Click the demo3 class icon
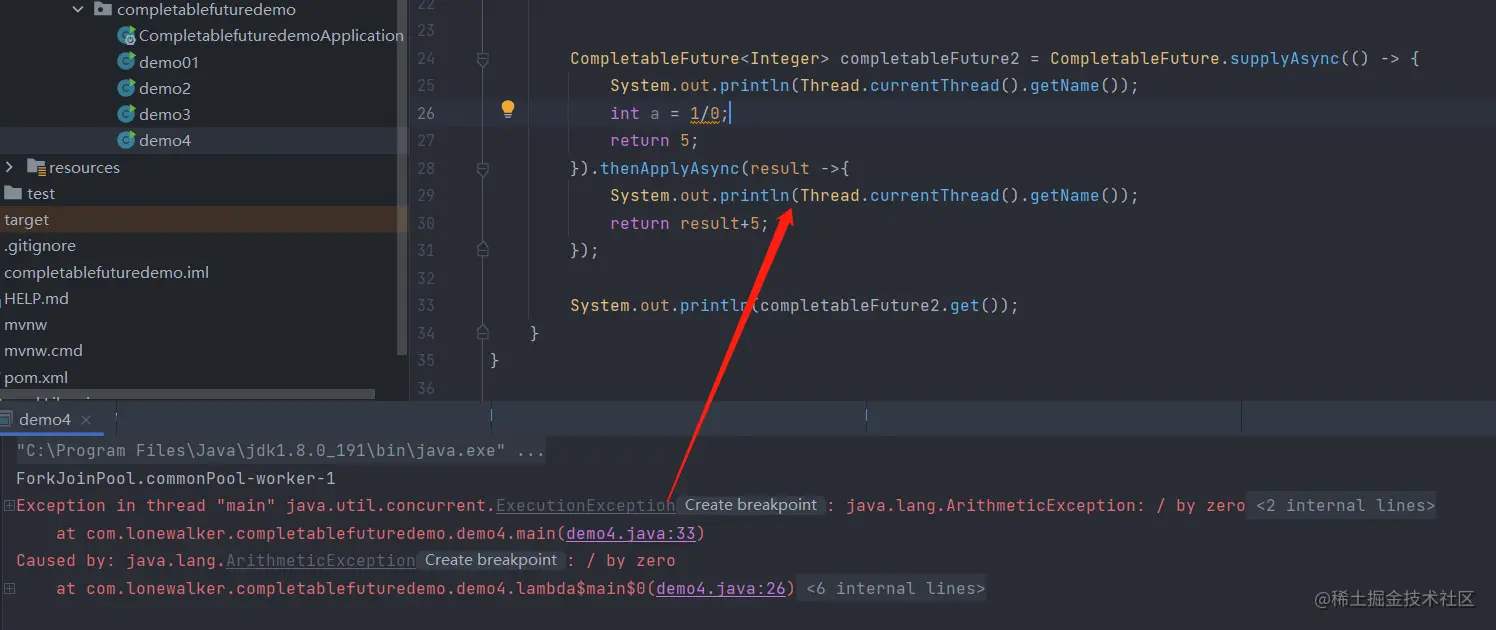This screenshot has width=1496, height=630. coord(126,114)
